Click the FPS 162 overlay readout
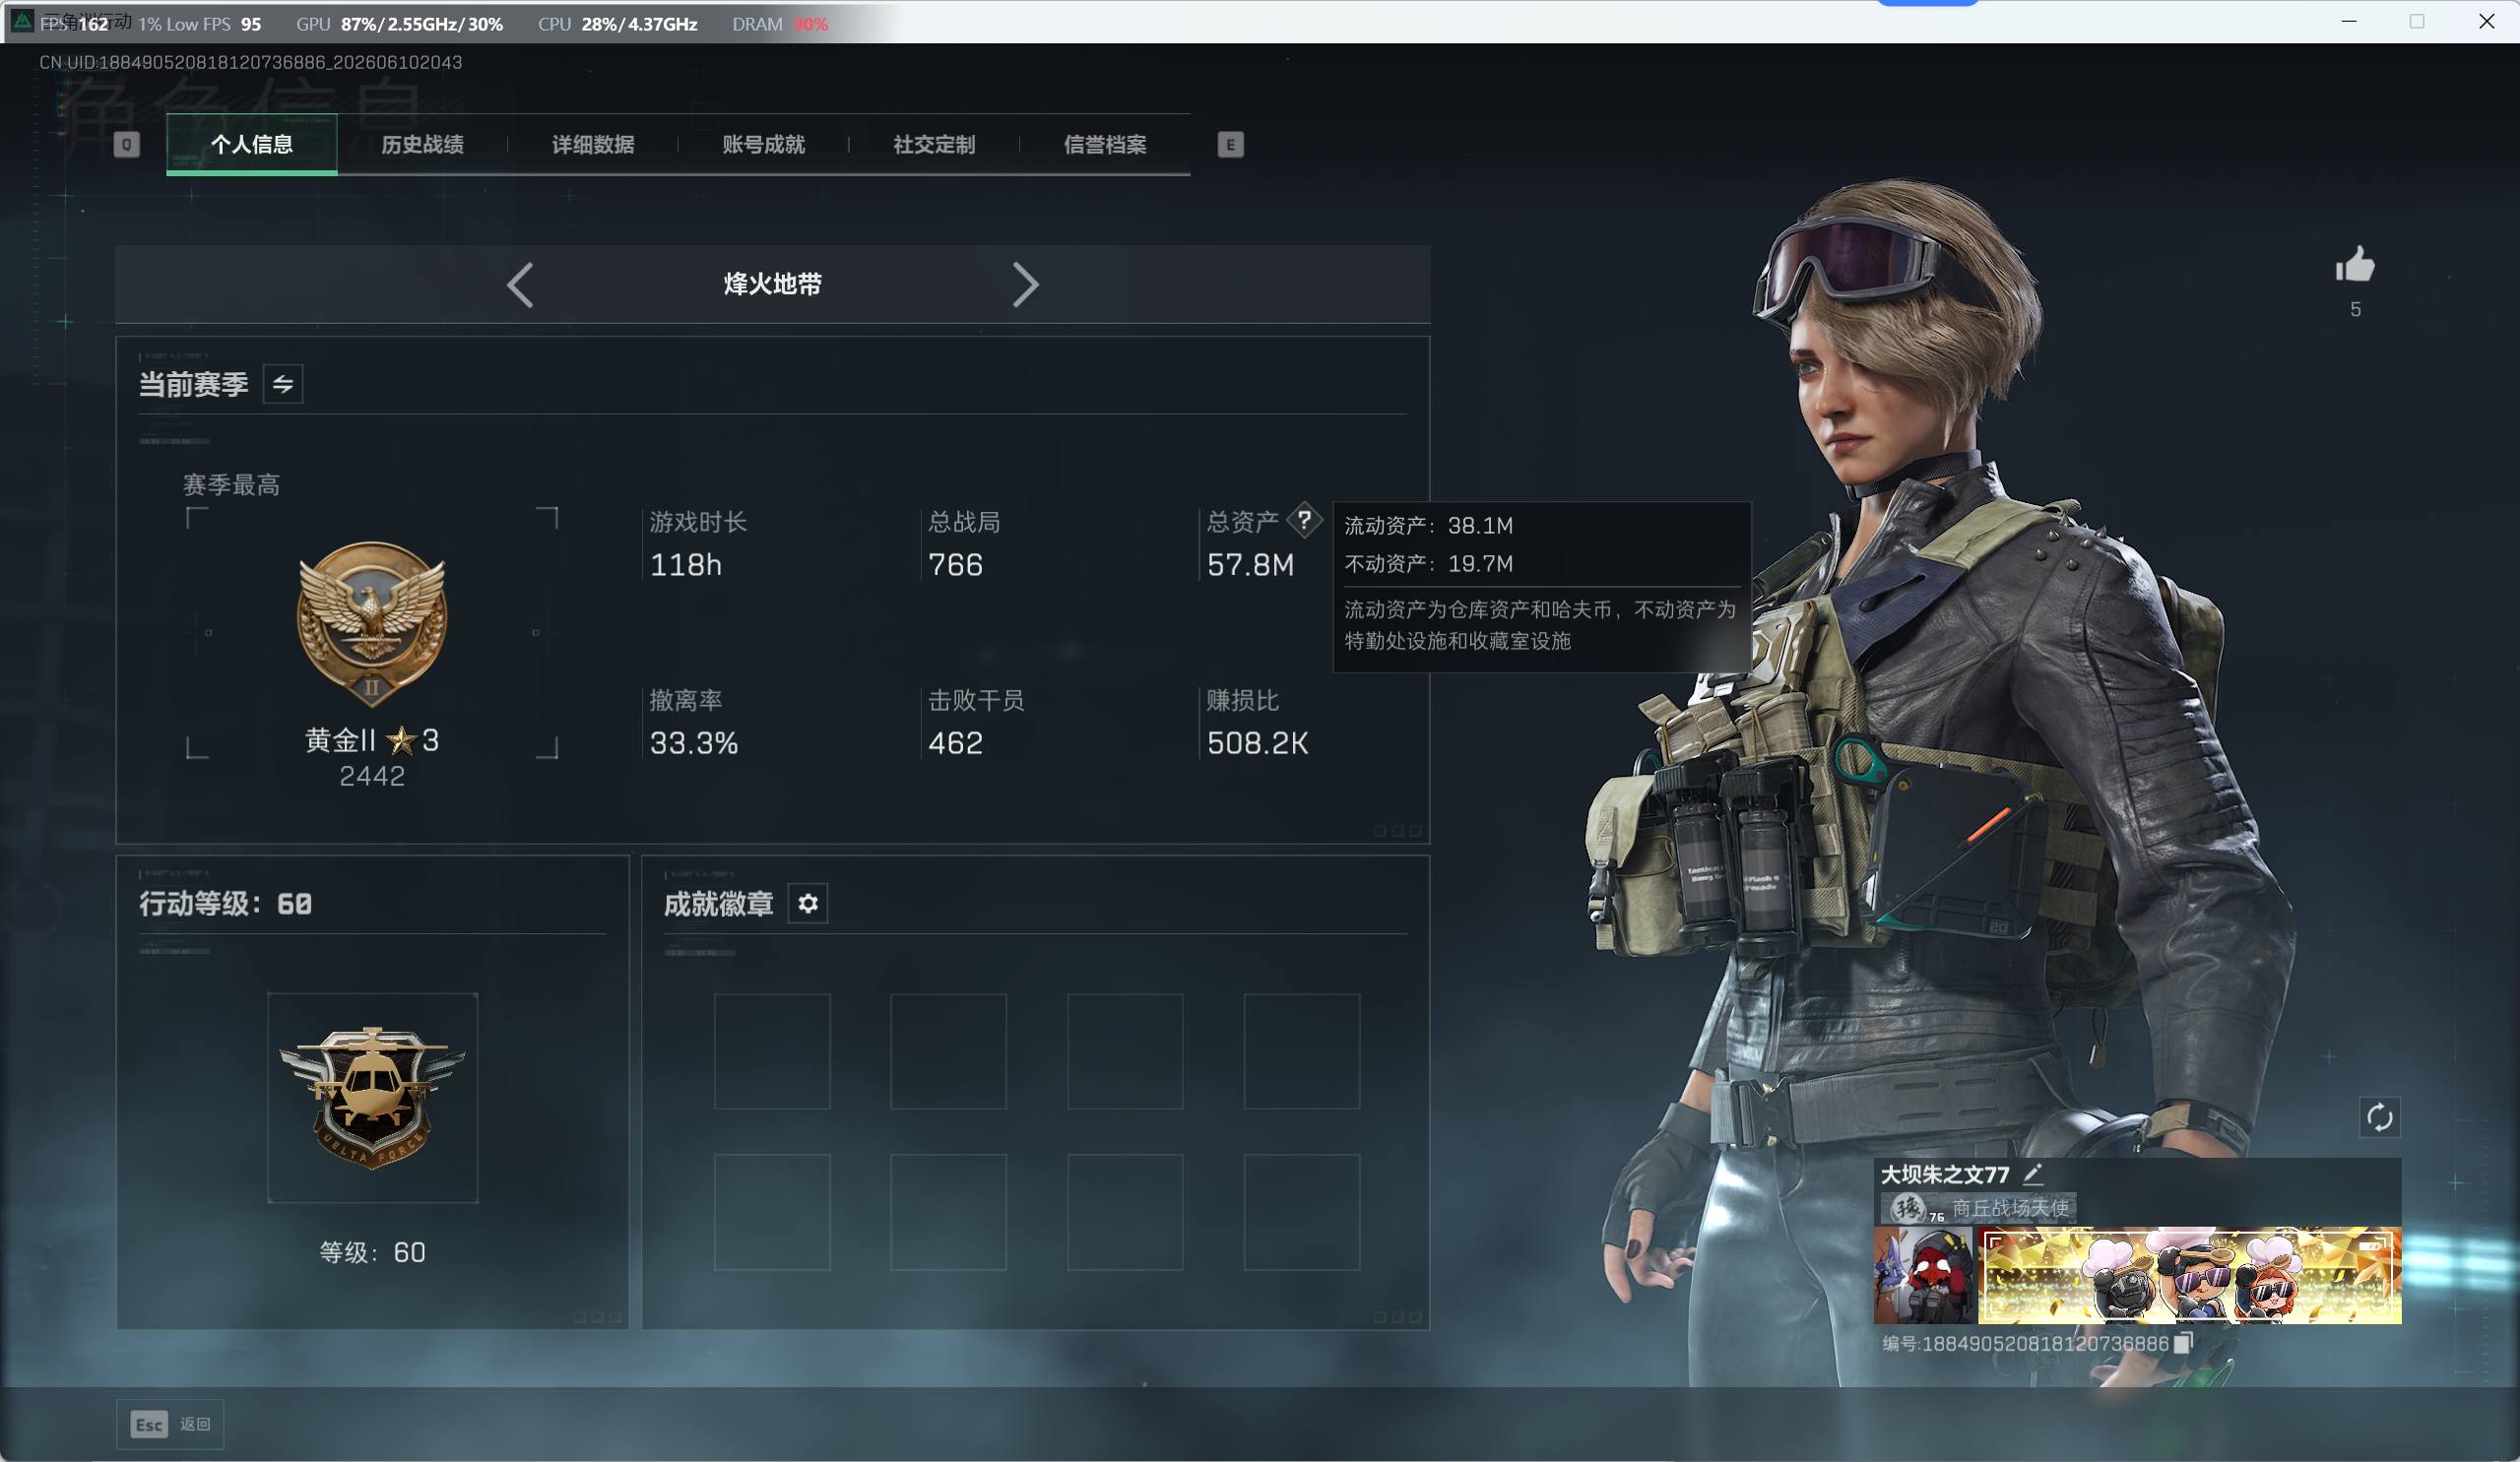2520x1462 pixels. pos(75,24)
